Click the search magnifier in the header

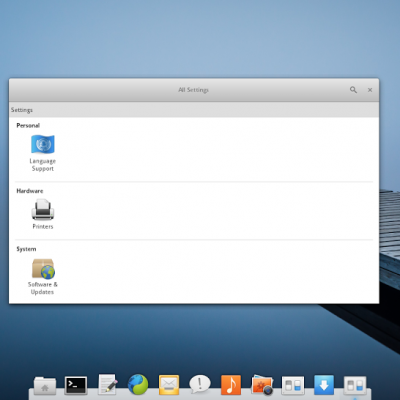click(x=353, y=90)
